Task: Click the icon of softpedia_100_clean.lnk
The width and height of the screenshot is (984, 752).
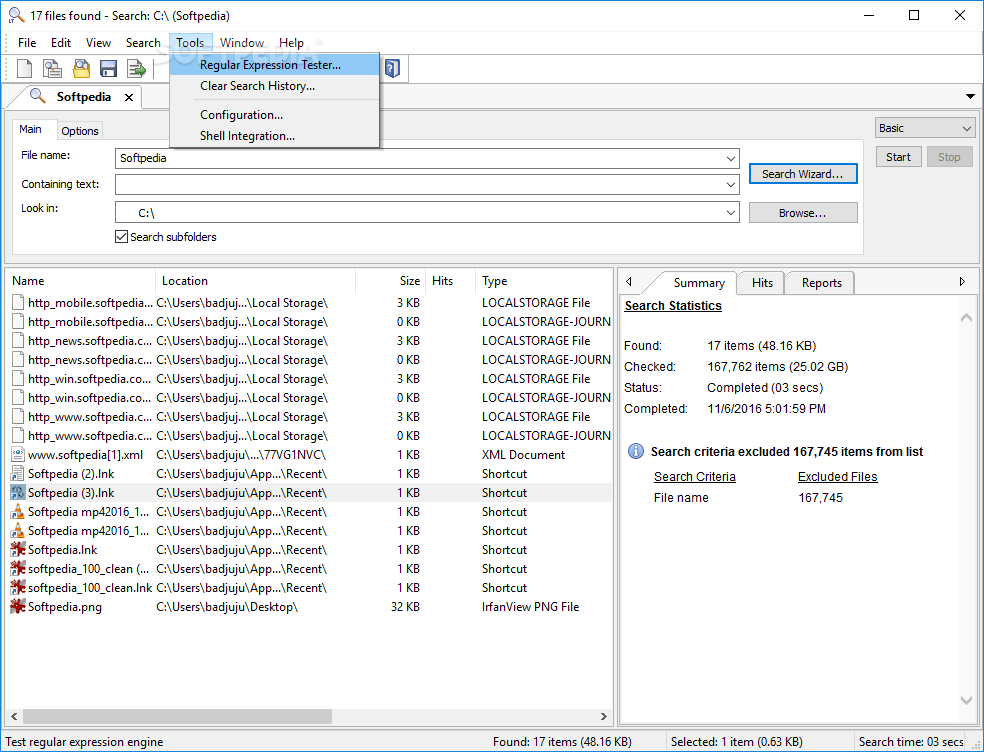Action: point(18,588)
